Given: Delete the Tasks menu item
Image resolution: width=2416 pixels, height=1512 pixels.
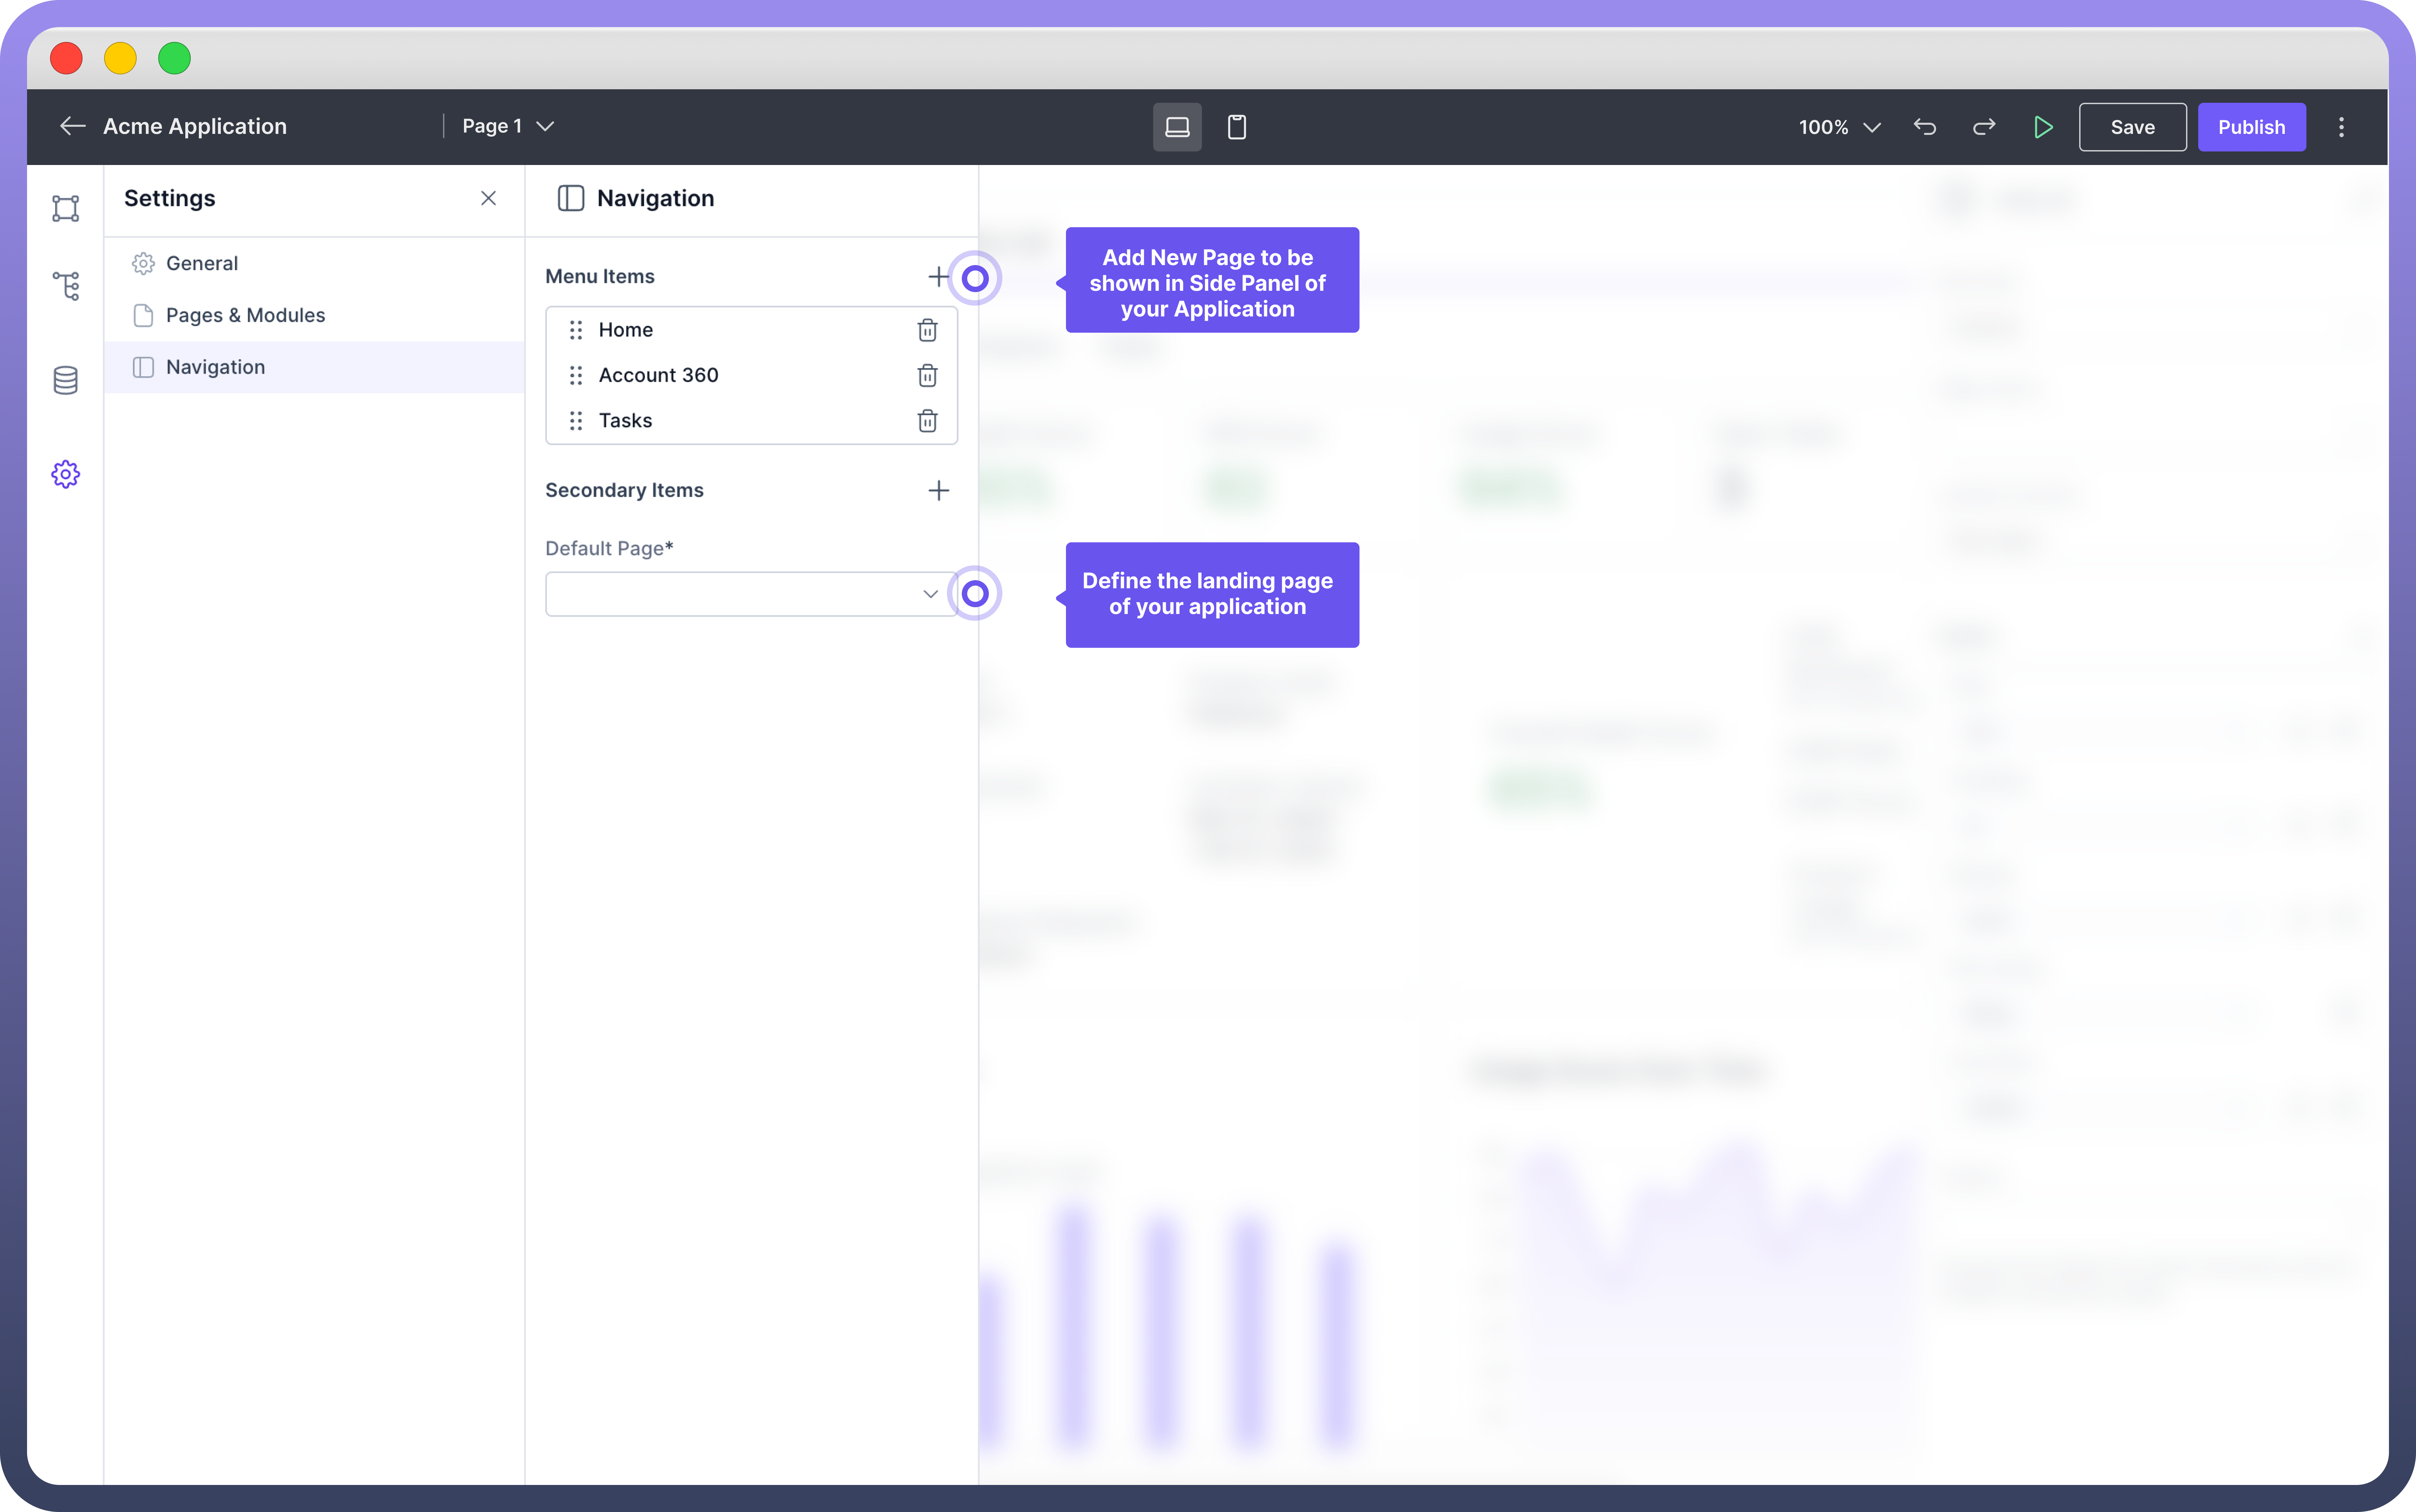Looking at the screenshot, I should (927, 421).
